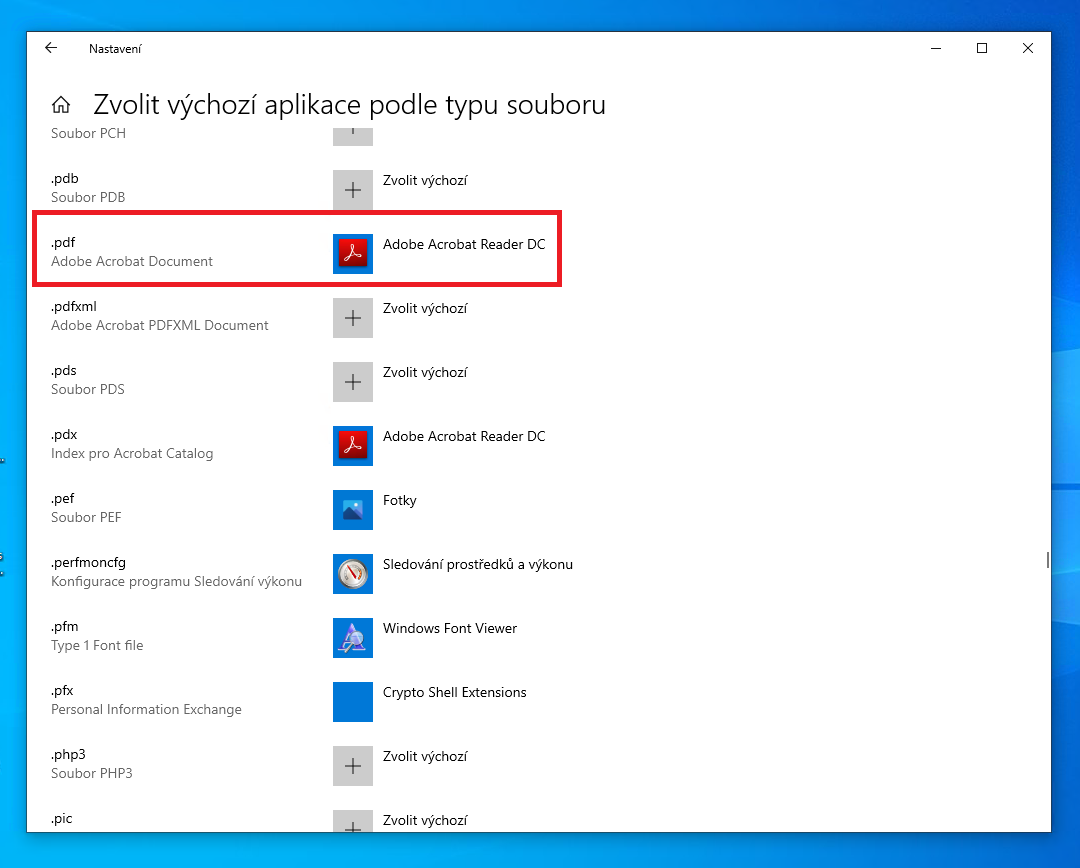1080x868 pixels.
Task: Maximize the Nastavení window
Action: pyautogui.click(x=982, y=48)
